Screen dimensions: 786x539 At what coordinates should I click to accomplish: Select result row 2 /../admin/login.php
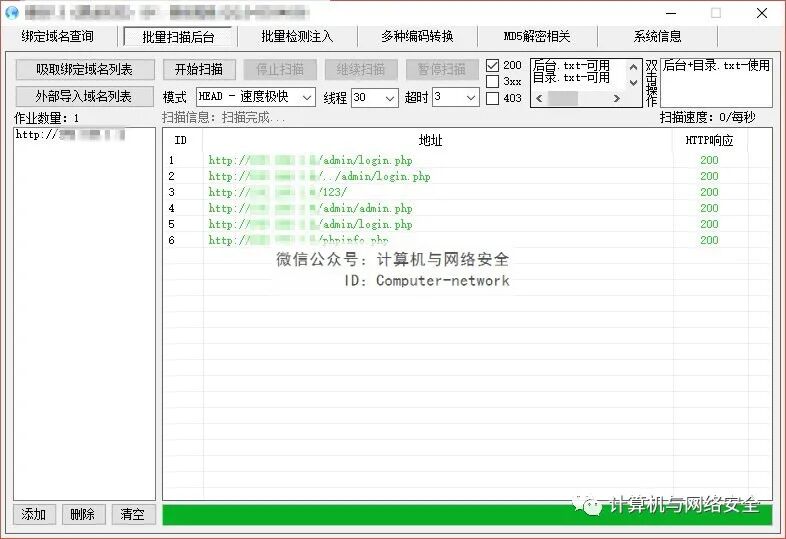pos(466,176)
